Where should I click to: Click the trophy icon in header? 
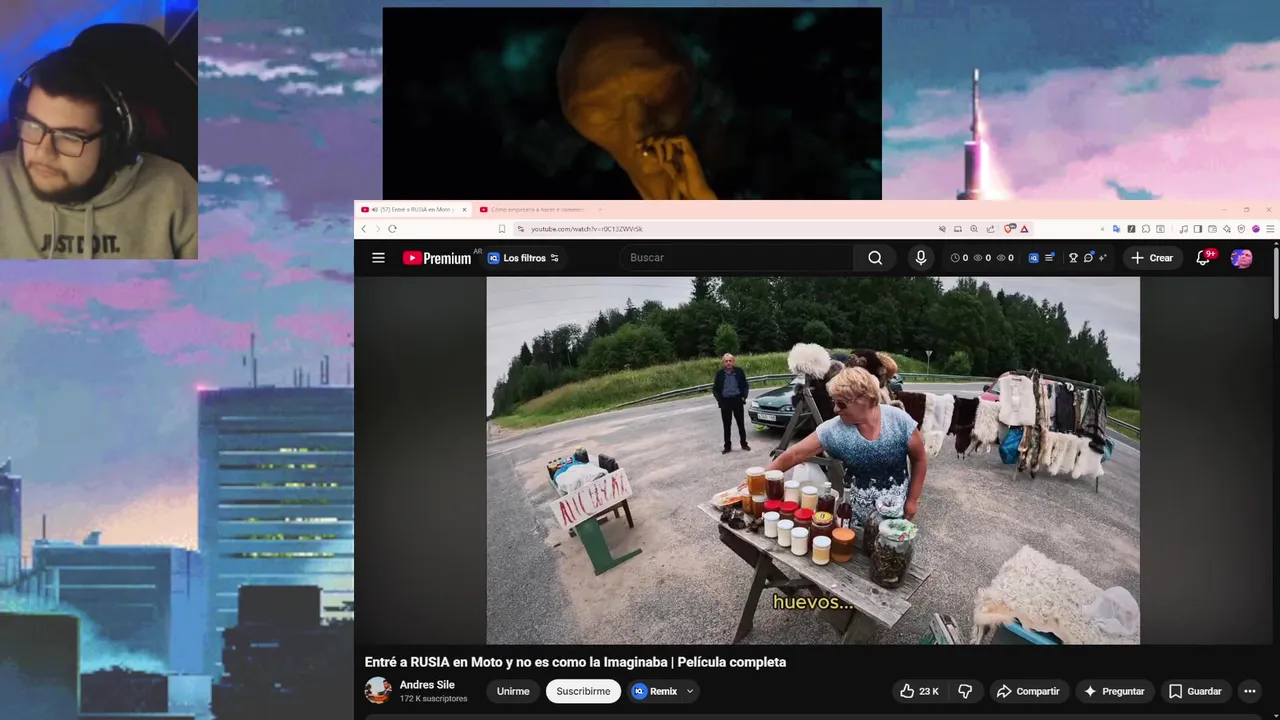pos(1073,258)
